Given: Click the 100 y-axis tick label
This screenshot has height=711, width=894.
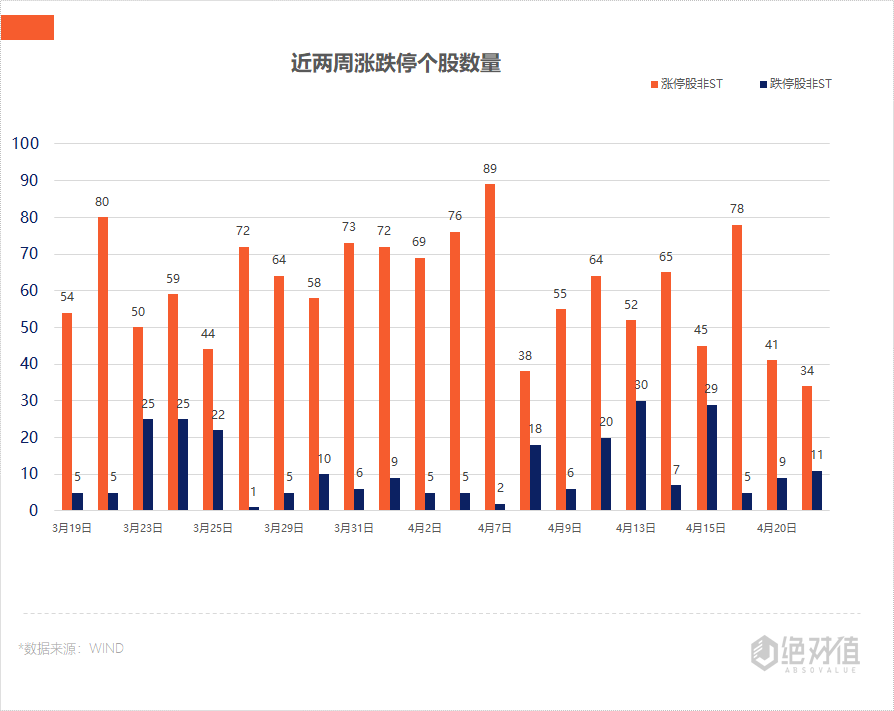Looking at the screenshot, I should click(25, 144).
